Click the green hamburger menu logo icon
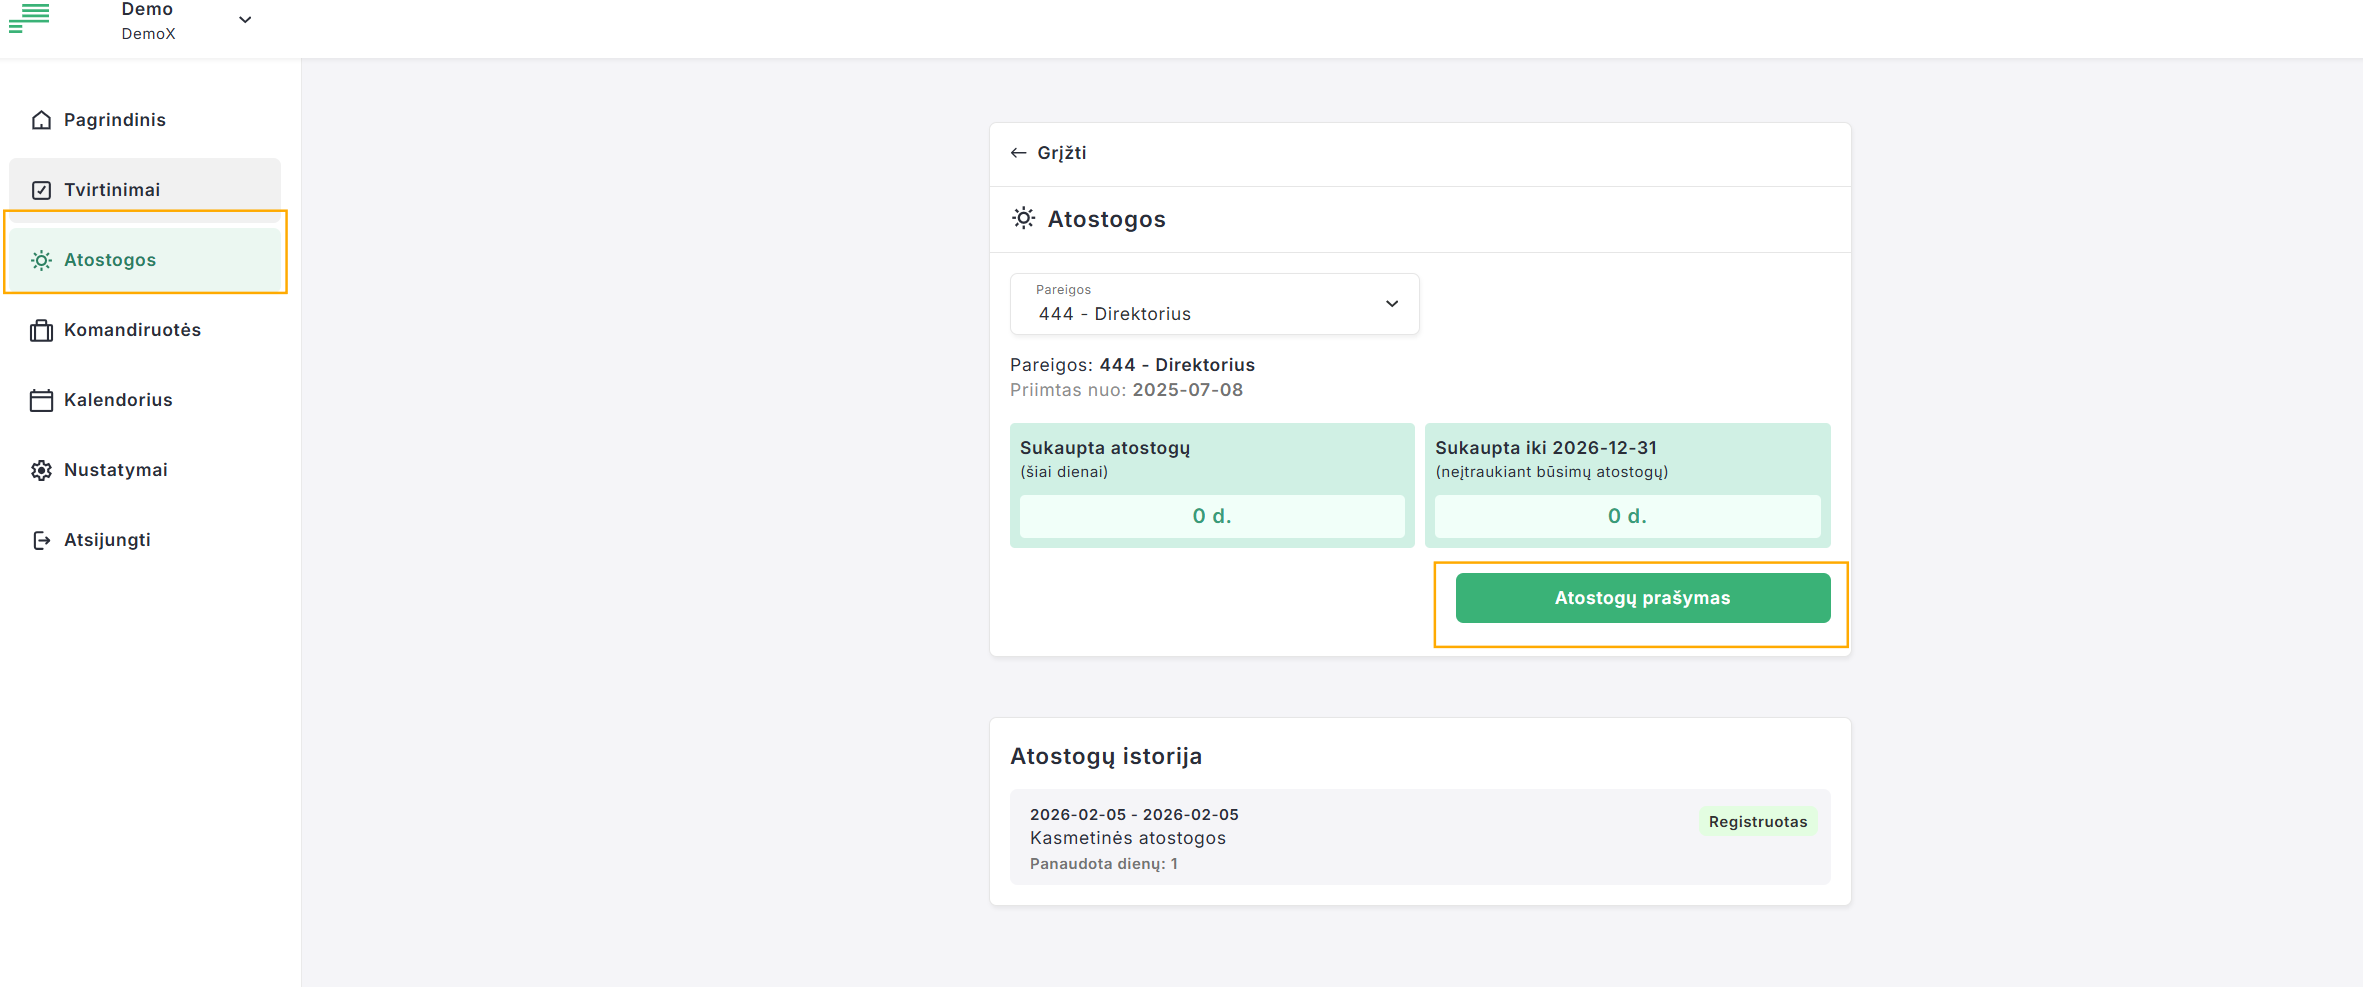2363x987 pixels. tap(29, 18)
